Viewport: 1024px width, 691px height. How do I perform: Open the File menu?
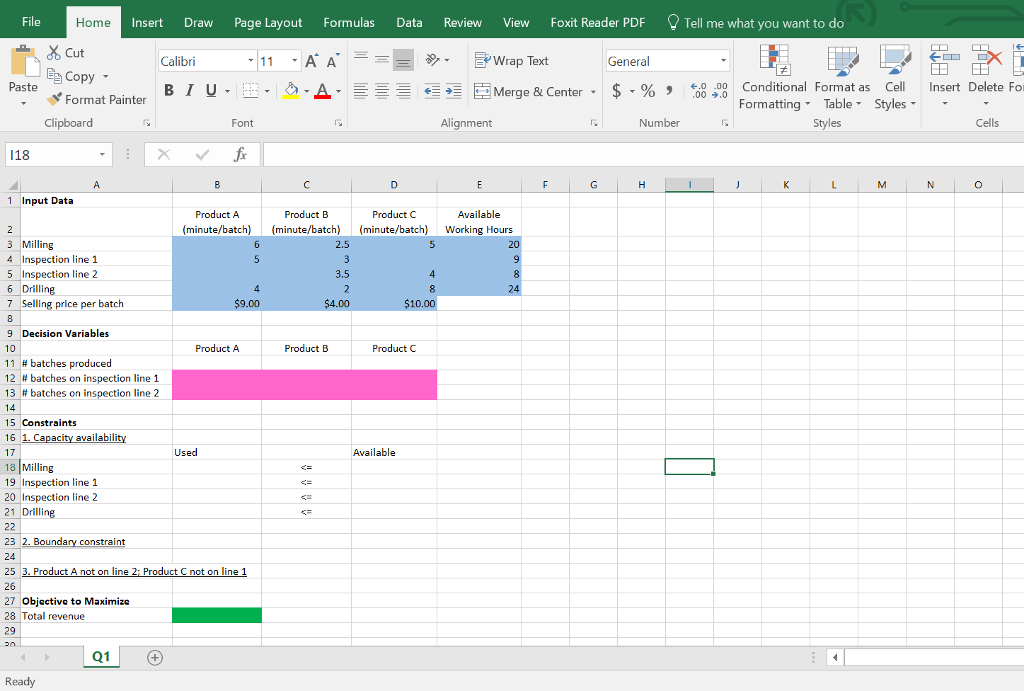tap(31, 22)
